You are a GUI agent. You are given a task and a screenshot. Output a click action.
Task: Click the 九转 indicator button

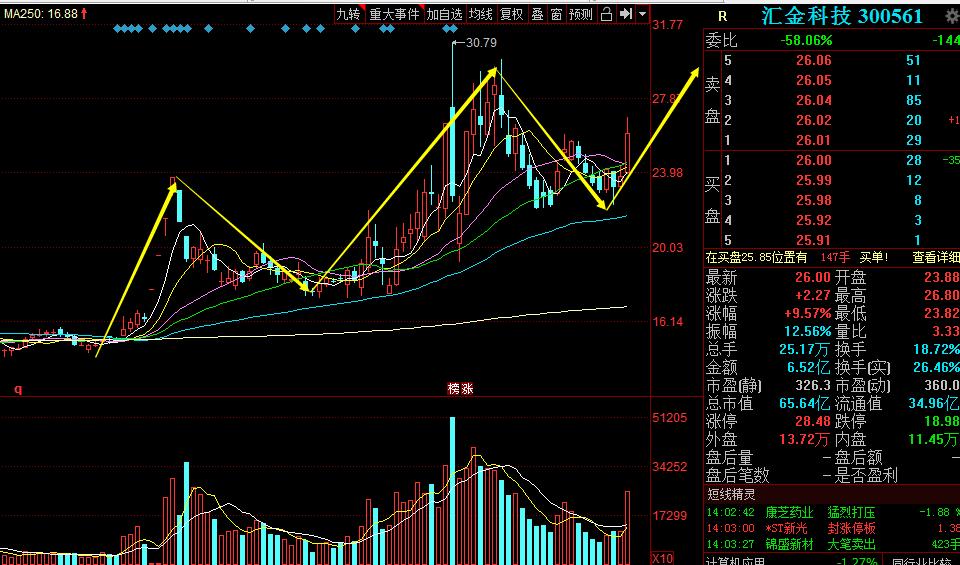tap(348, 14)
